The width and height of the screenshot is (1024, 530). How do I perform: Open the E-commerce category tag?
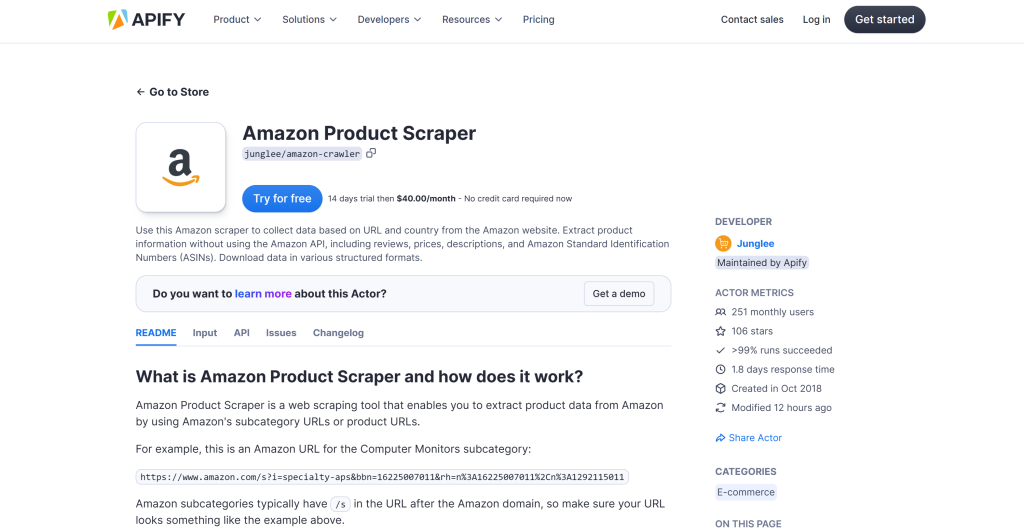[x=746, y=492]
